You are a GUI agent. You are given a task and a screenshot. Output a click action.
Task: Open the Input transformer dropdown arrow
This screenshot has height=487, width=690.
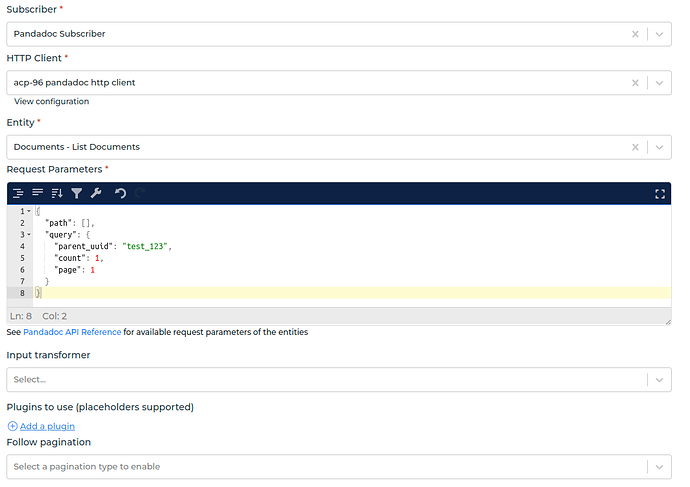659,380
